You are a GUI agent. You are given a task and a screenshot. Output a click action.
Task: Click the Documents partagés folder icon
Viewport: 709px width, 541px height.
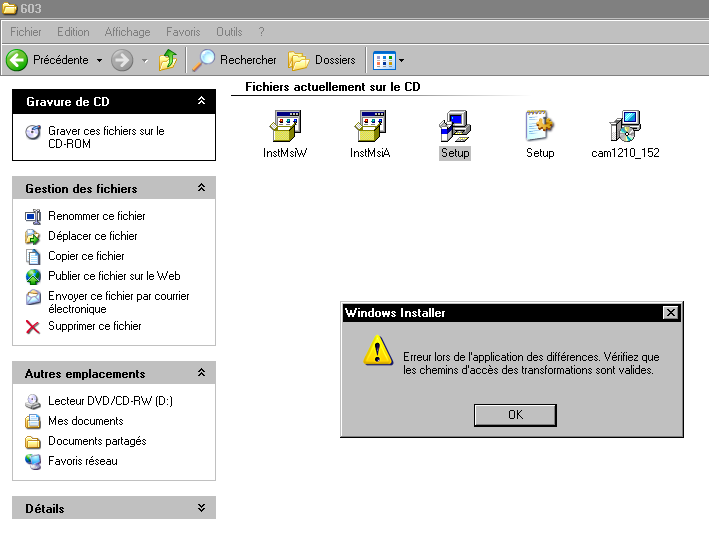click(x=33, y=441)
